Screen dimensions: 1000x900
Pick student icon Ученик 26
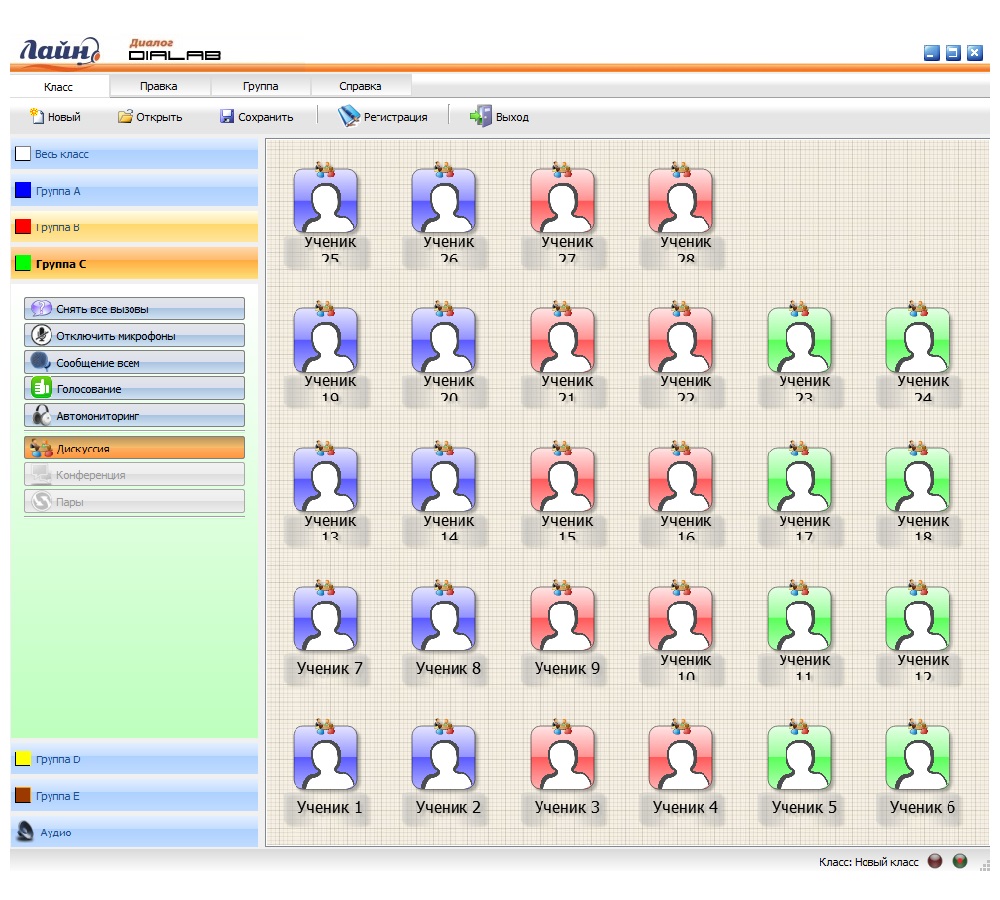pos(444,201)
